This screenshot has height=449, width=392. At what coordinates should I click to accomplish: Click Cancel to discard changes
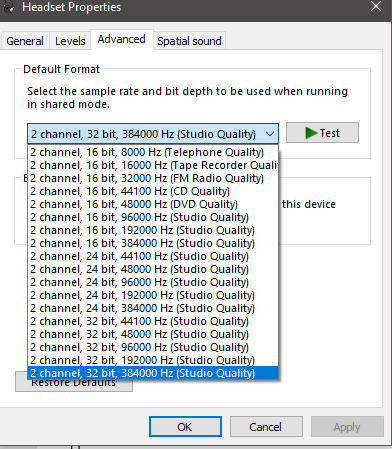click(x=266, y=426)
